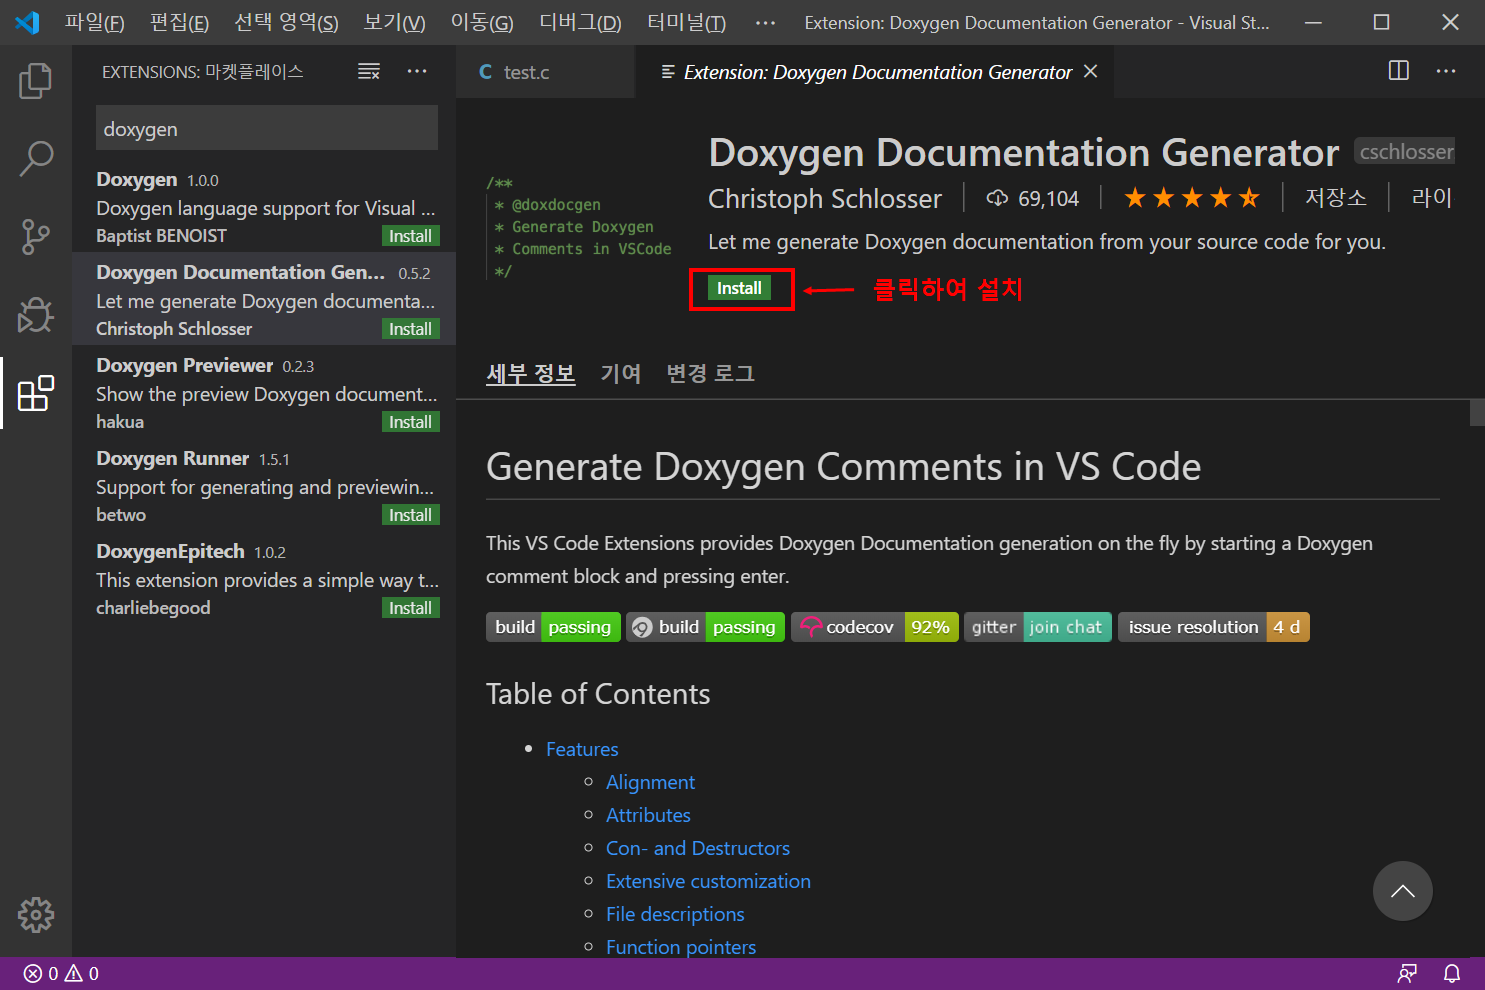Click the green Install button on details page
1485x990 pixels.
pos(739,288)
